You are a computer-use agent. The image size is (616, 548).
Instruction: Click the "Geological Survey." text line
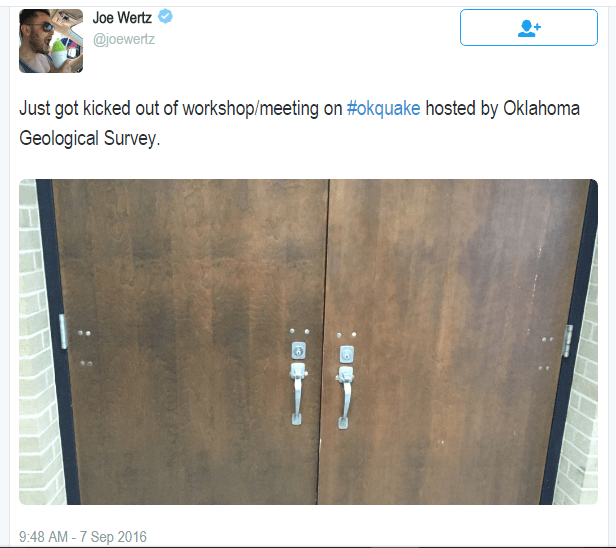coord(90,138)
